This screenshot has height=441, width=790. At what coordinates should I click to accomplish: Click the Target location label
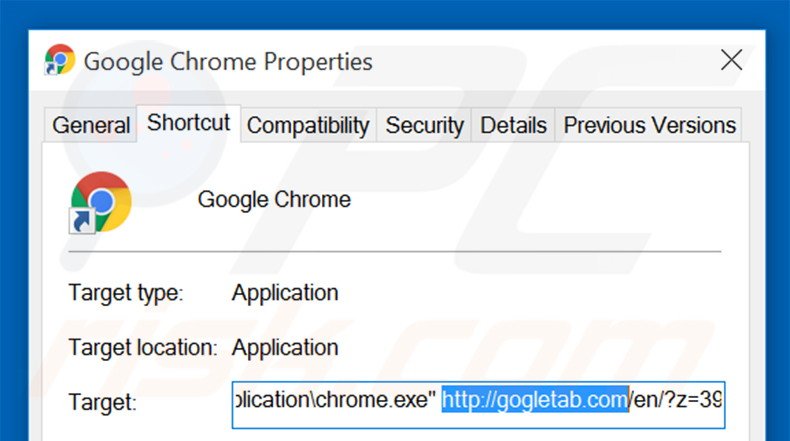tap(142, 348)
